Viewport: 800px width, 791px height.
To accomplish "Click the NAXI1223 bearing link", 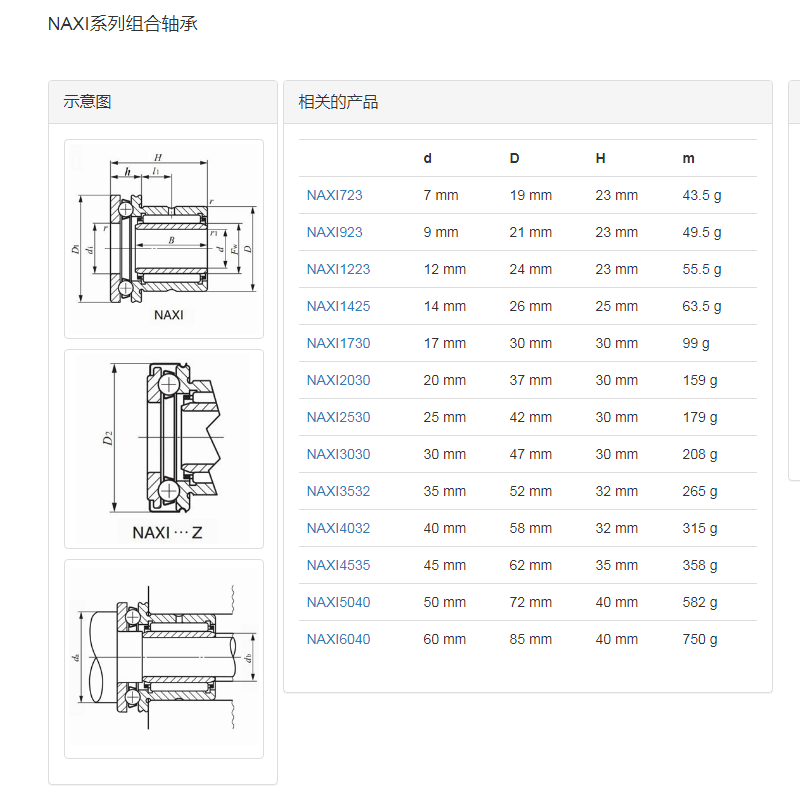I will coord(338,269).
